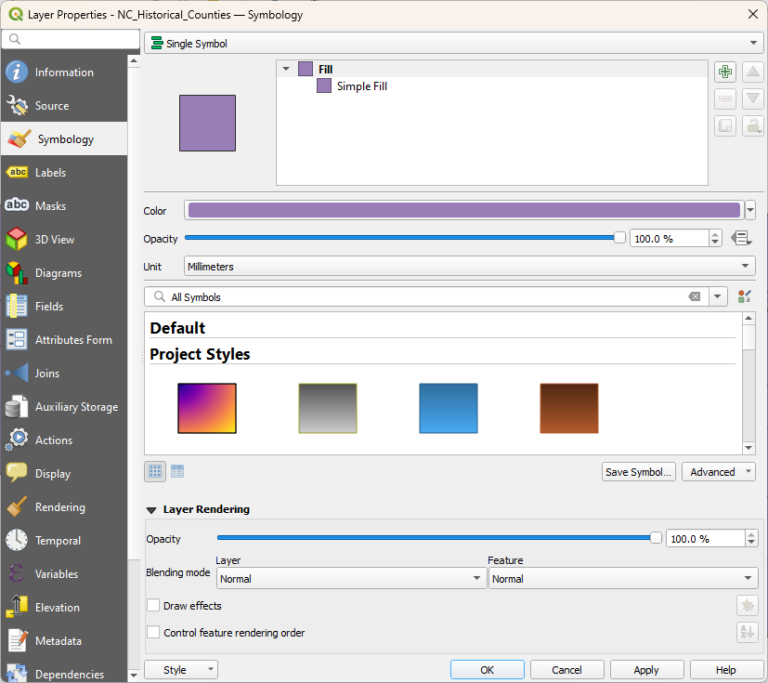Open the style manager icon
Viewport: 768px width, 683px height.
[744, 297]
